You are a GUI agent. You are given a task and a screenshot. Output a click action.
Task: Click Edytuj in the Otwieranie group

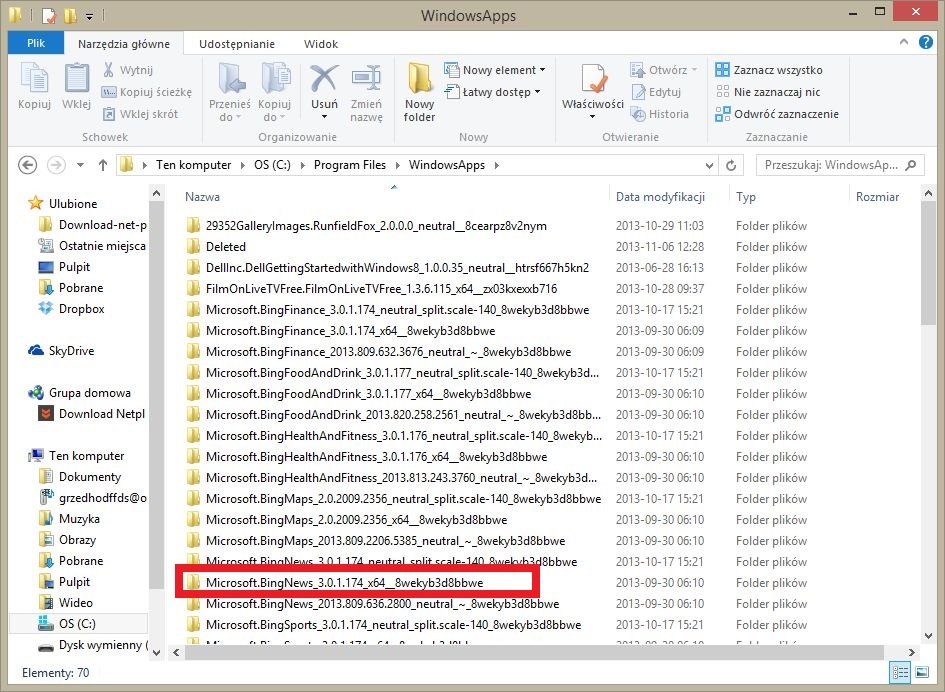[x=656, y=92]
